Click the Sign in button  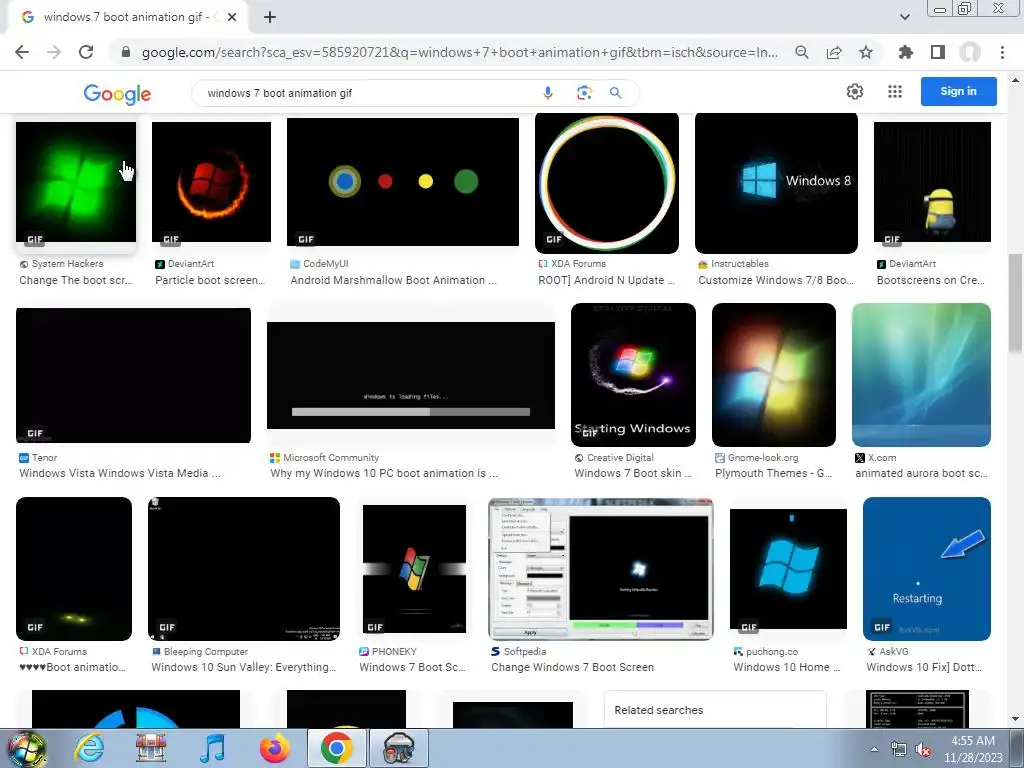959,91
